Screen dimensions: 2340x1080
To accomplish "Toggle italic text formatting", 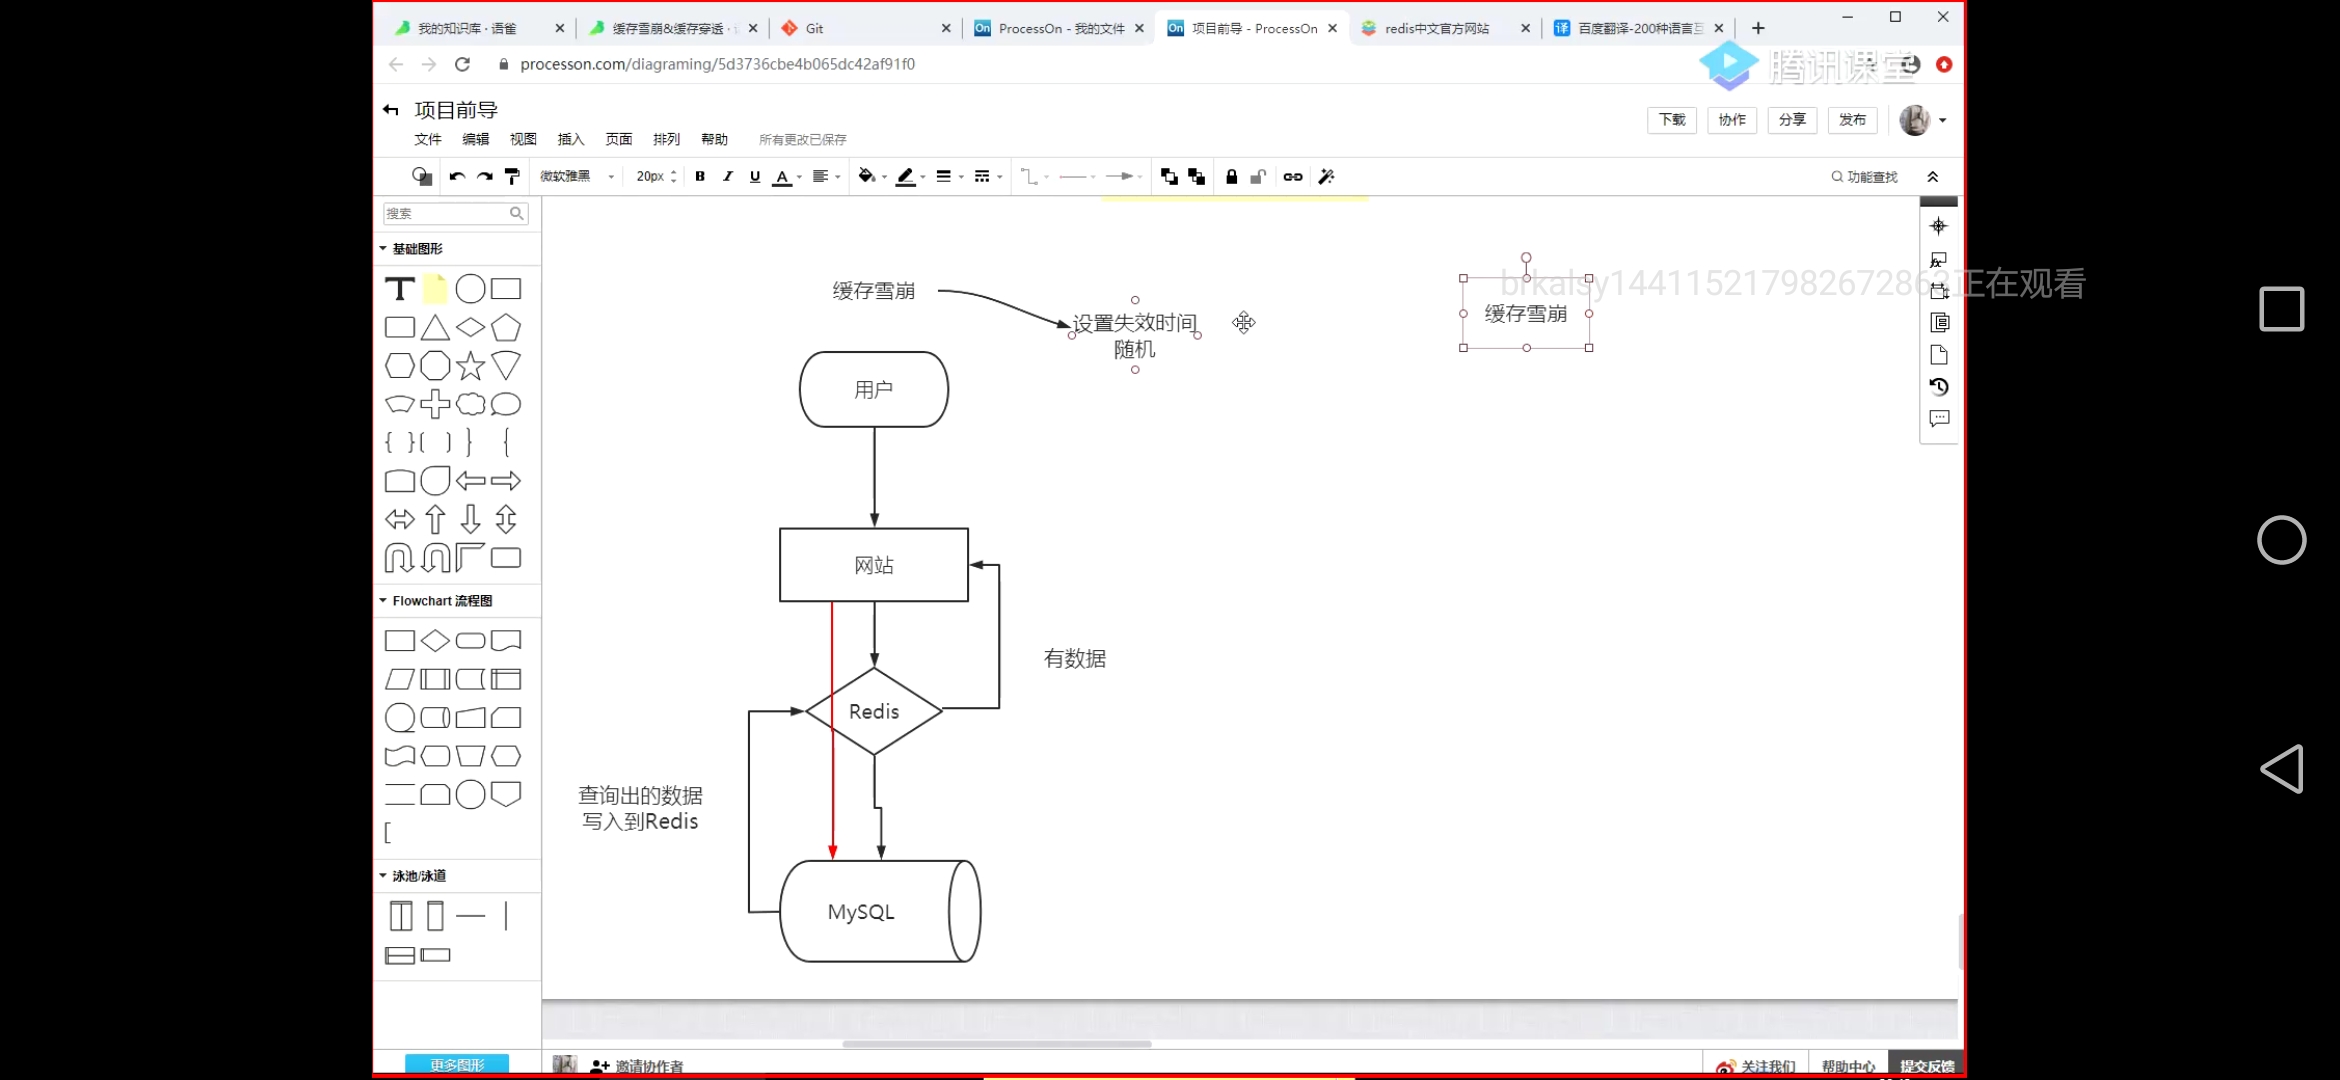I will [x=727, y=177].
